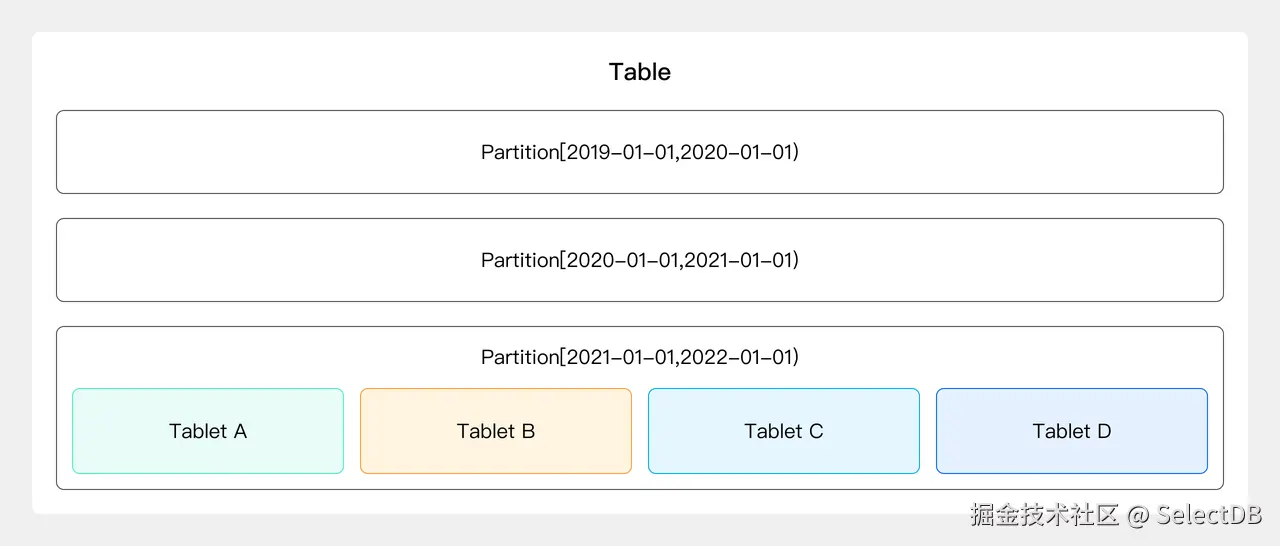
Task: Click the 2021-01-01 end date in second partition
Action: 737,260
